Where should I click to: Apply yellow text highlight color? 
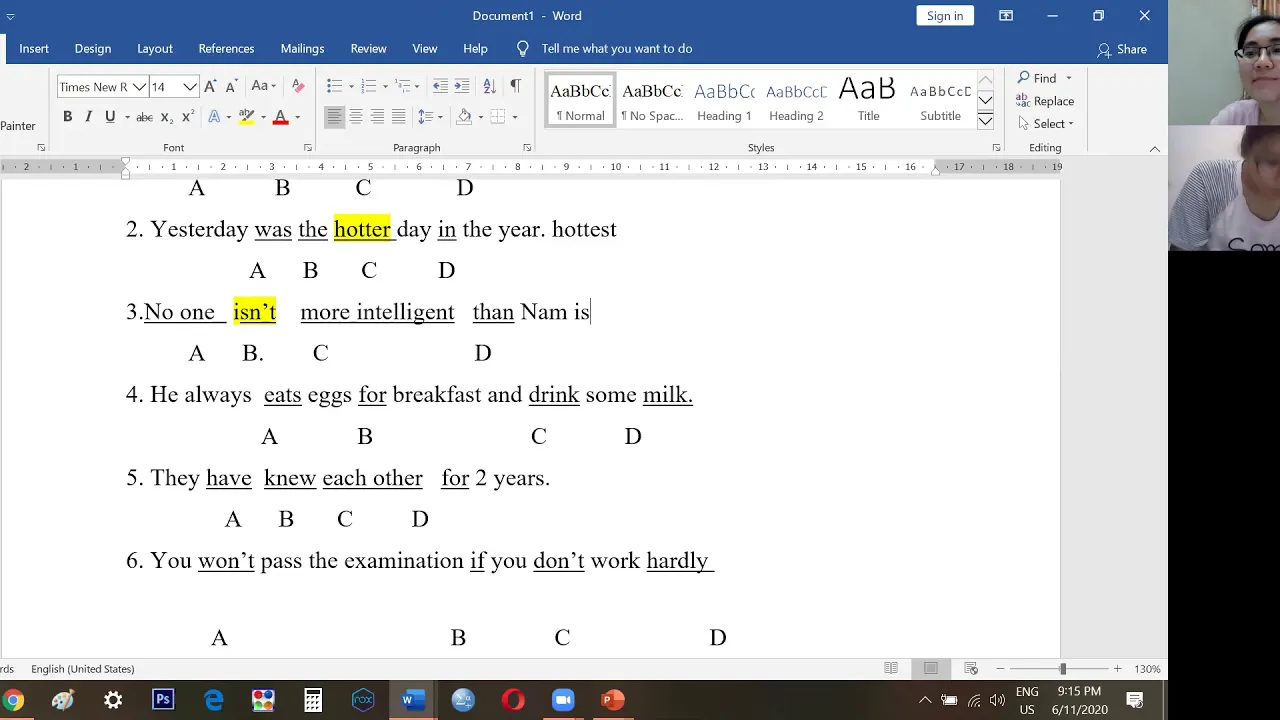pyautogui.click(x=246, y=117)
